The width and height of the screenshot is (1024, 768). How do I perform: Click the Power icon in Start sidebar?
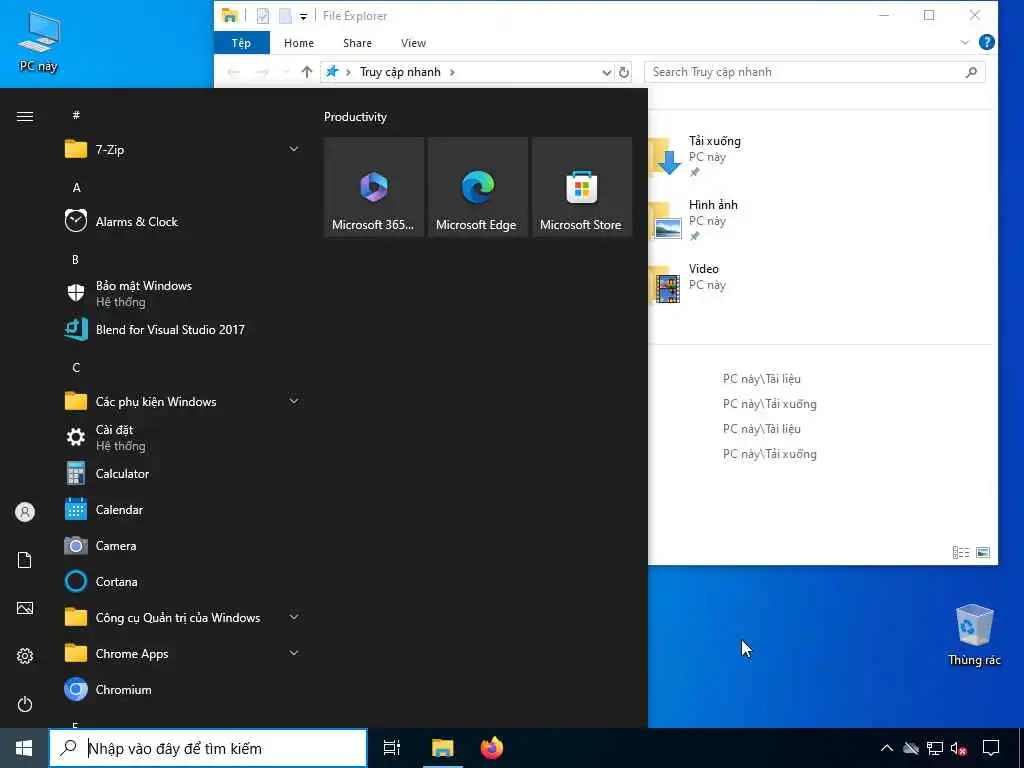tap(25, 704)
